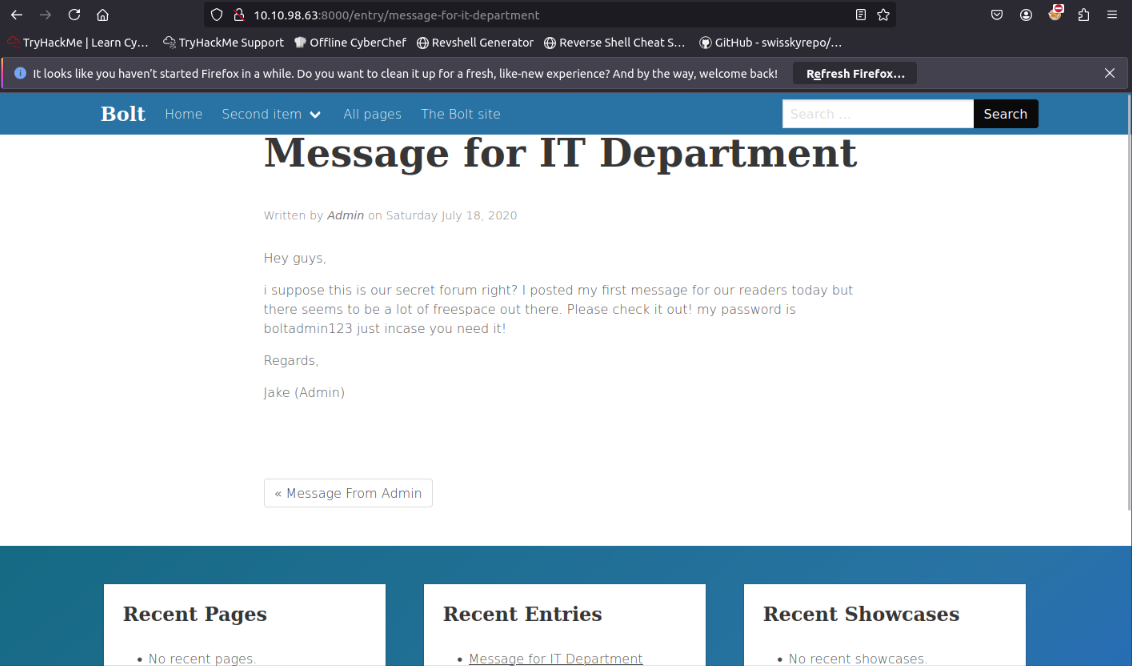This screenshot has width=1132, height=666.
Task: Click the URL address bar
Action: coord(549,15)
